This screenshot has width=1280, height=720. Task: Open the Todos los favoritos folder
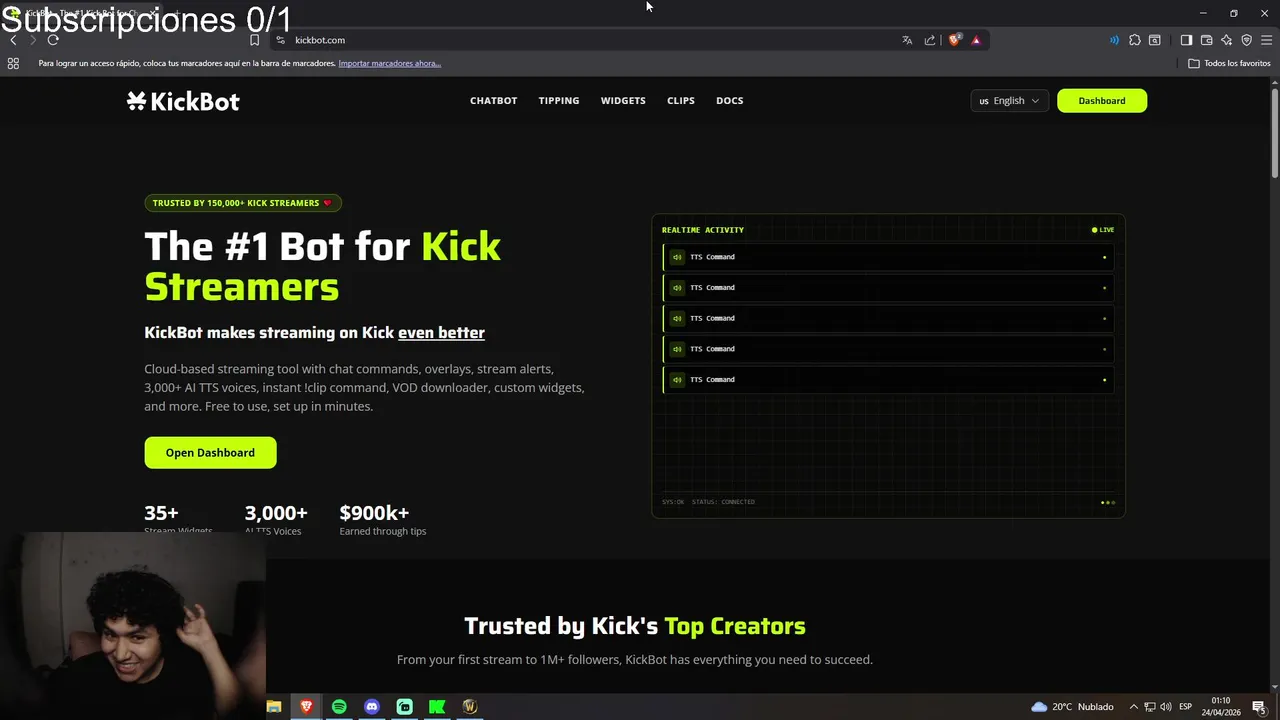[1229, 63]
